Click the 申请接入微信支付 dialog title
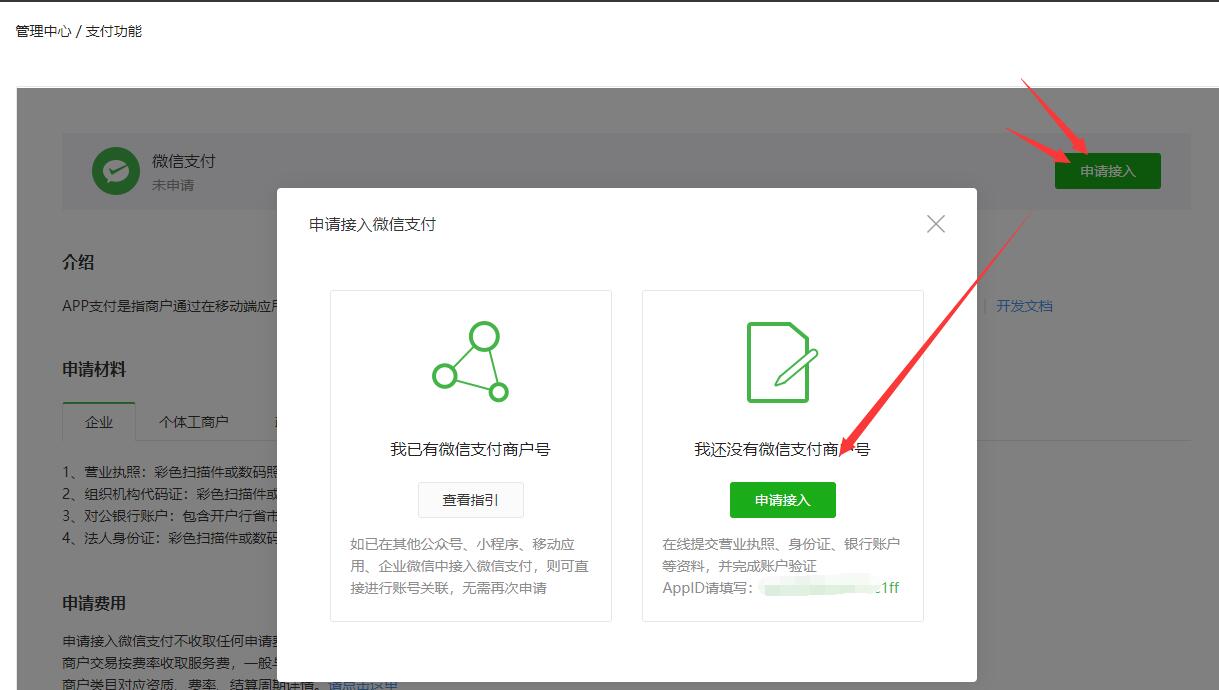 373,224
